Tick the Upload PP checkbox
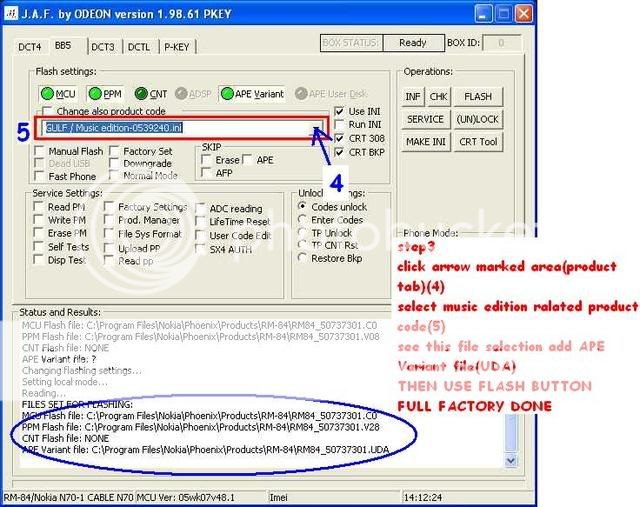 coord(109,248)
